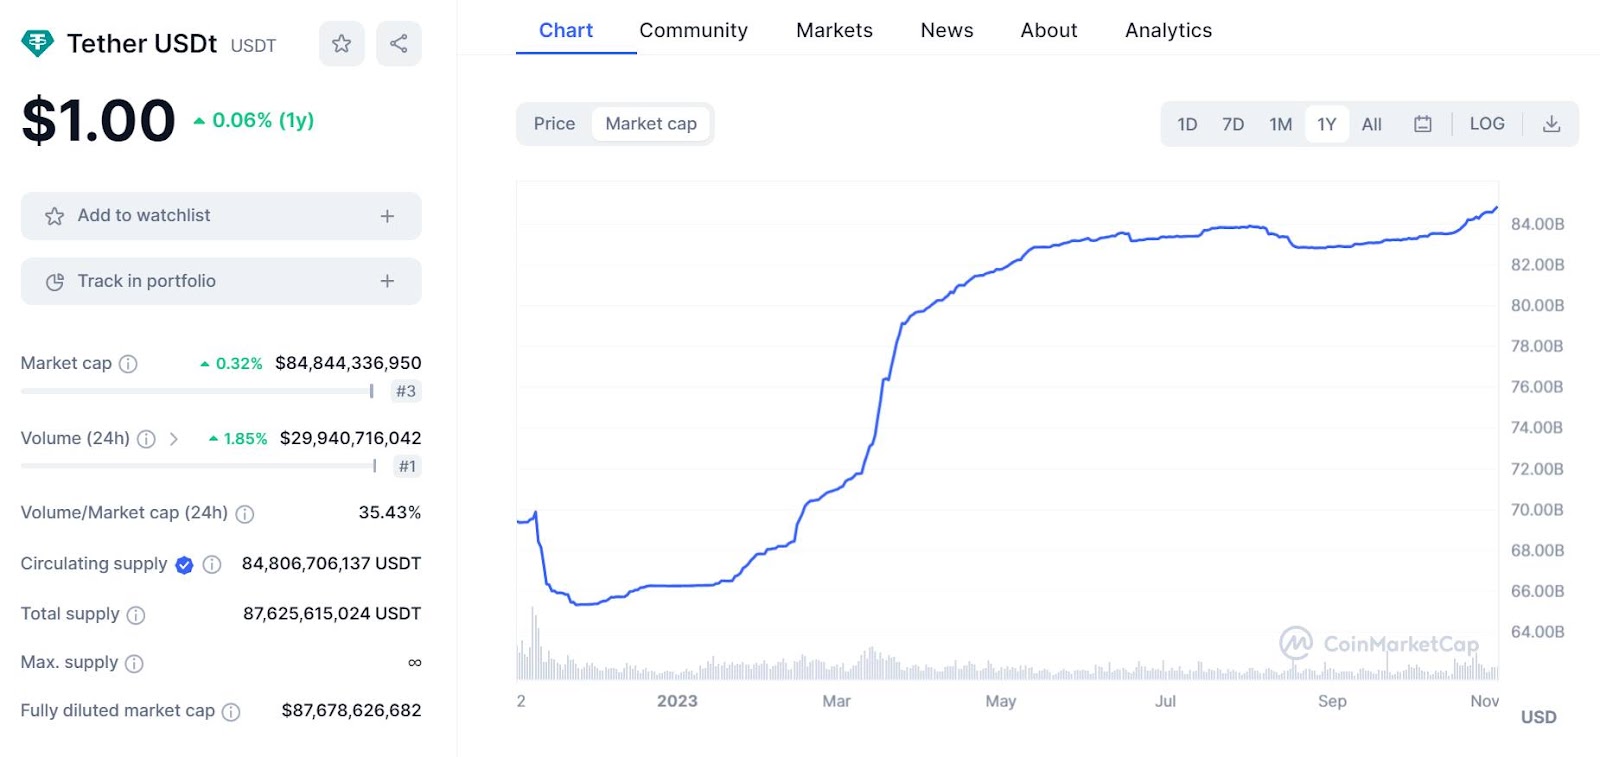
Task: Click the USD currency label
Action: [1538, 717]
